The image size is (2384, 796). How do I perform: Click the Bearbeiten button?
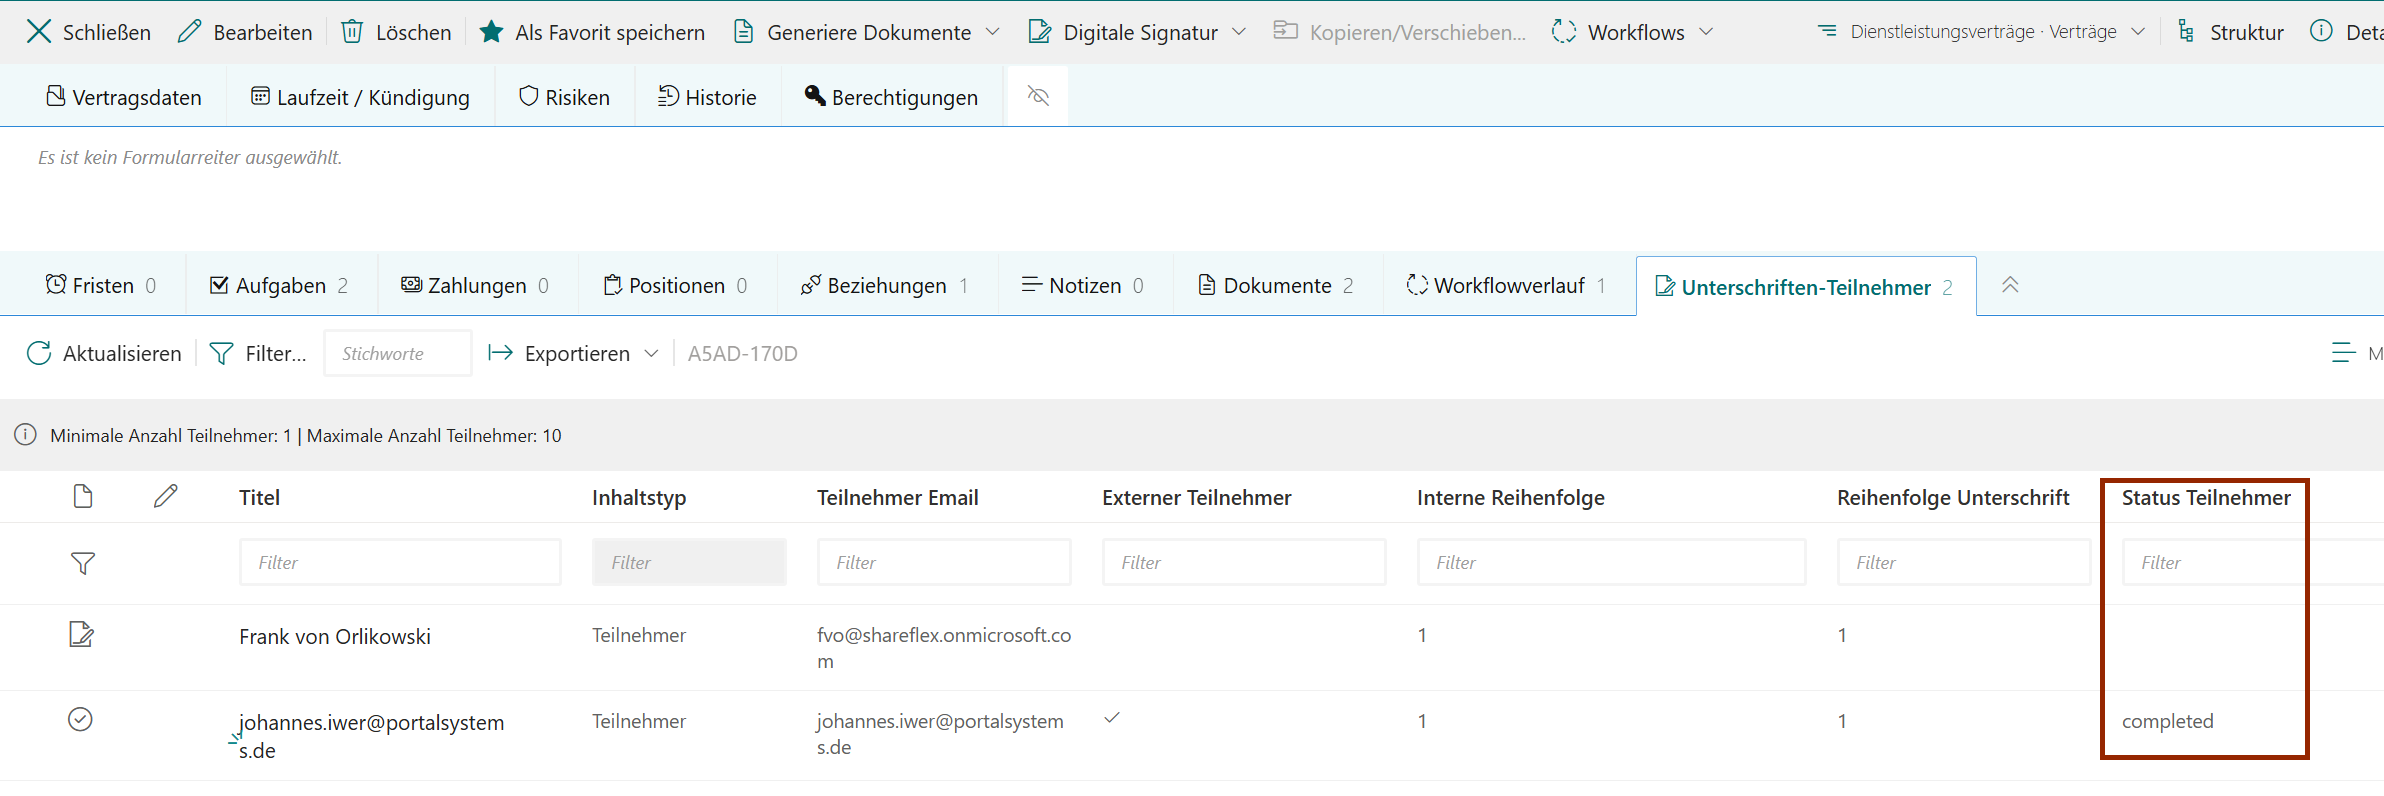[246, 32]
